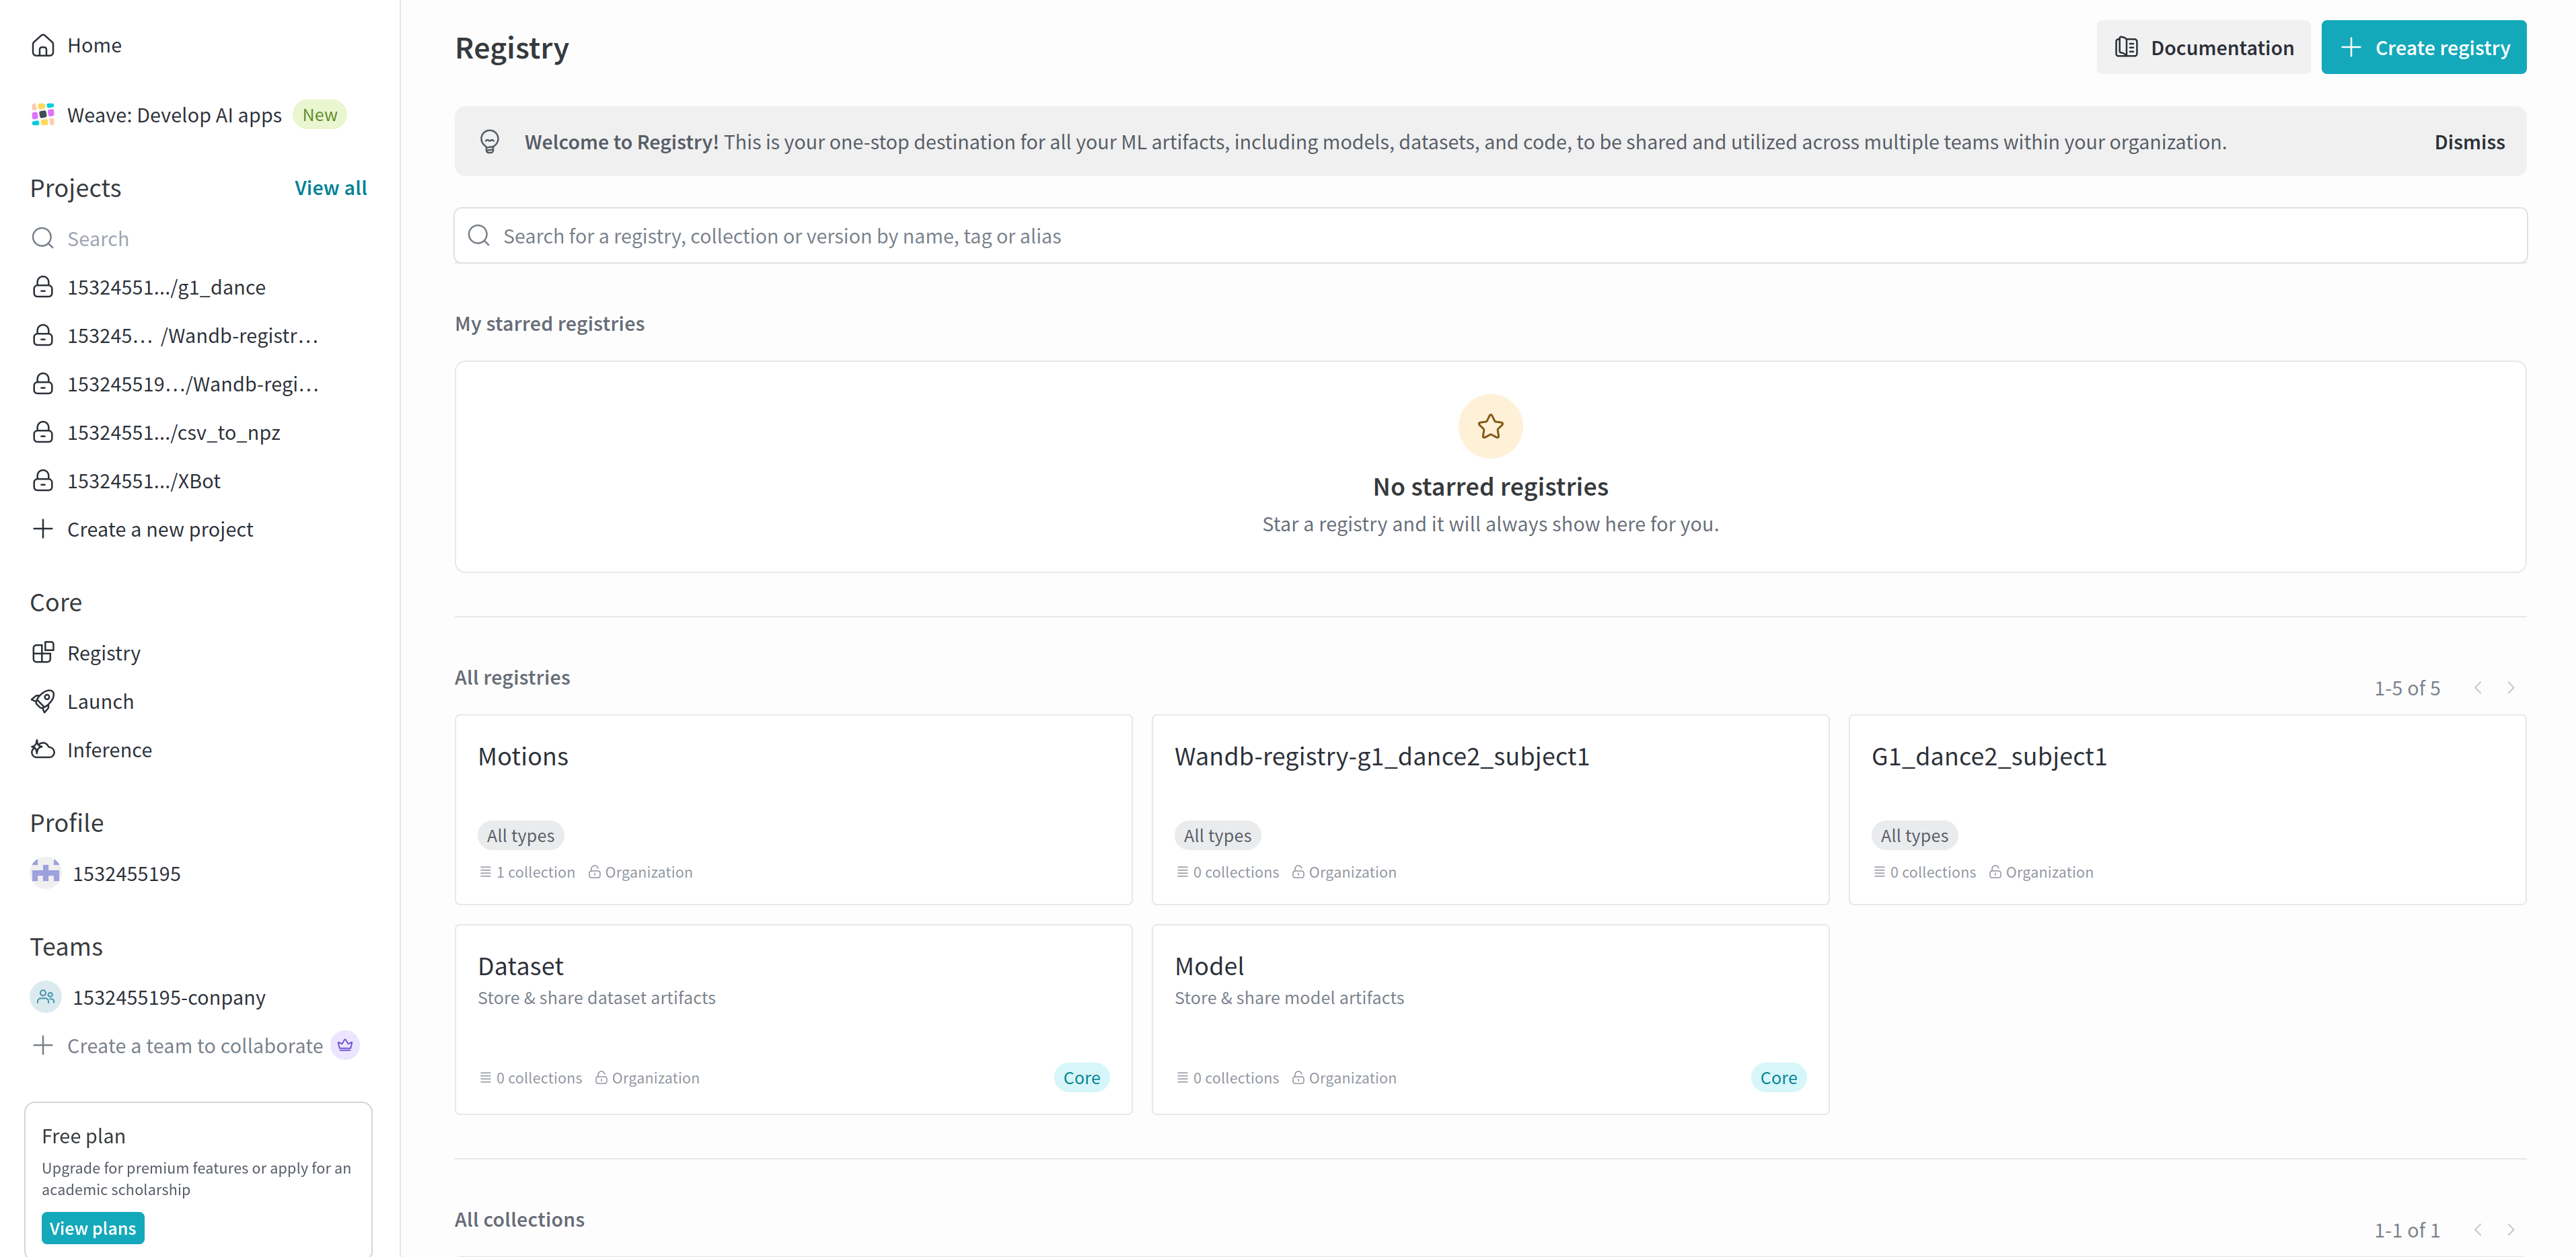Open the Motions registry card
Screen dimensions: 2576x1257
[x=793, y=810]
